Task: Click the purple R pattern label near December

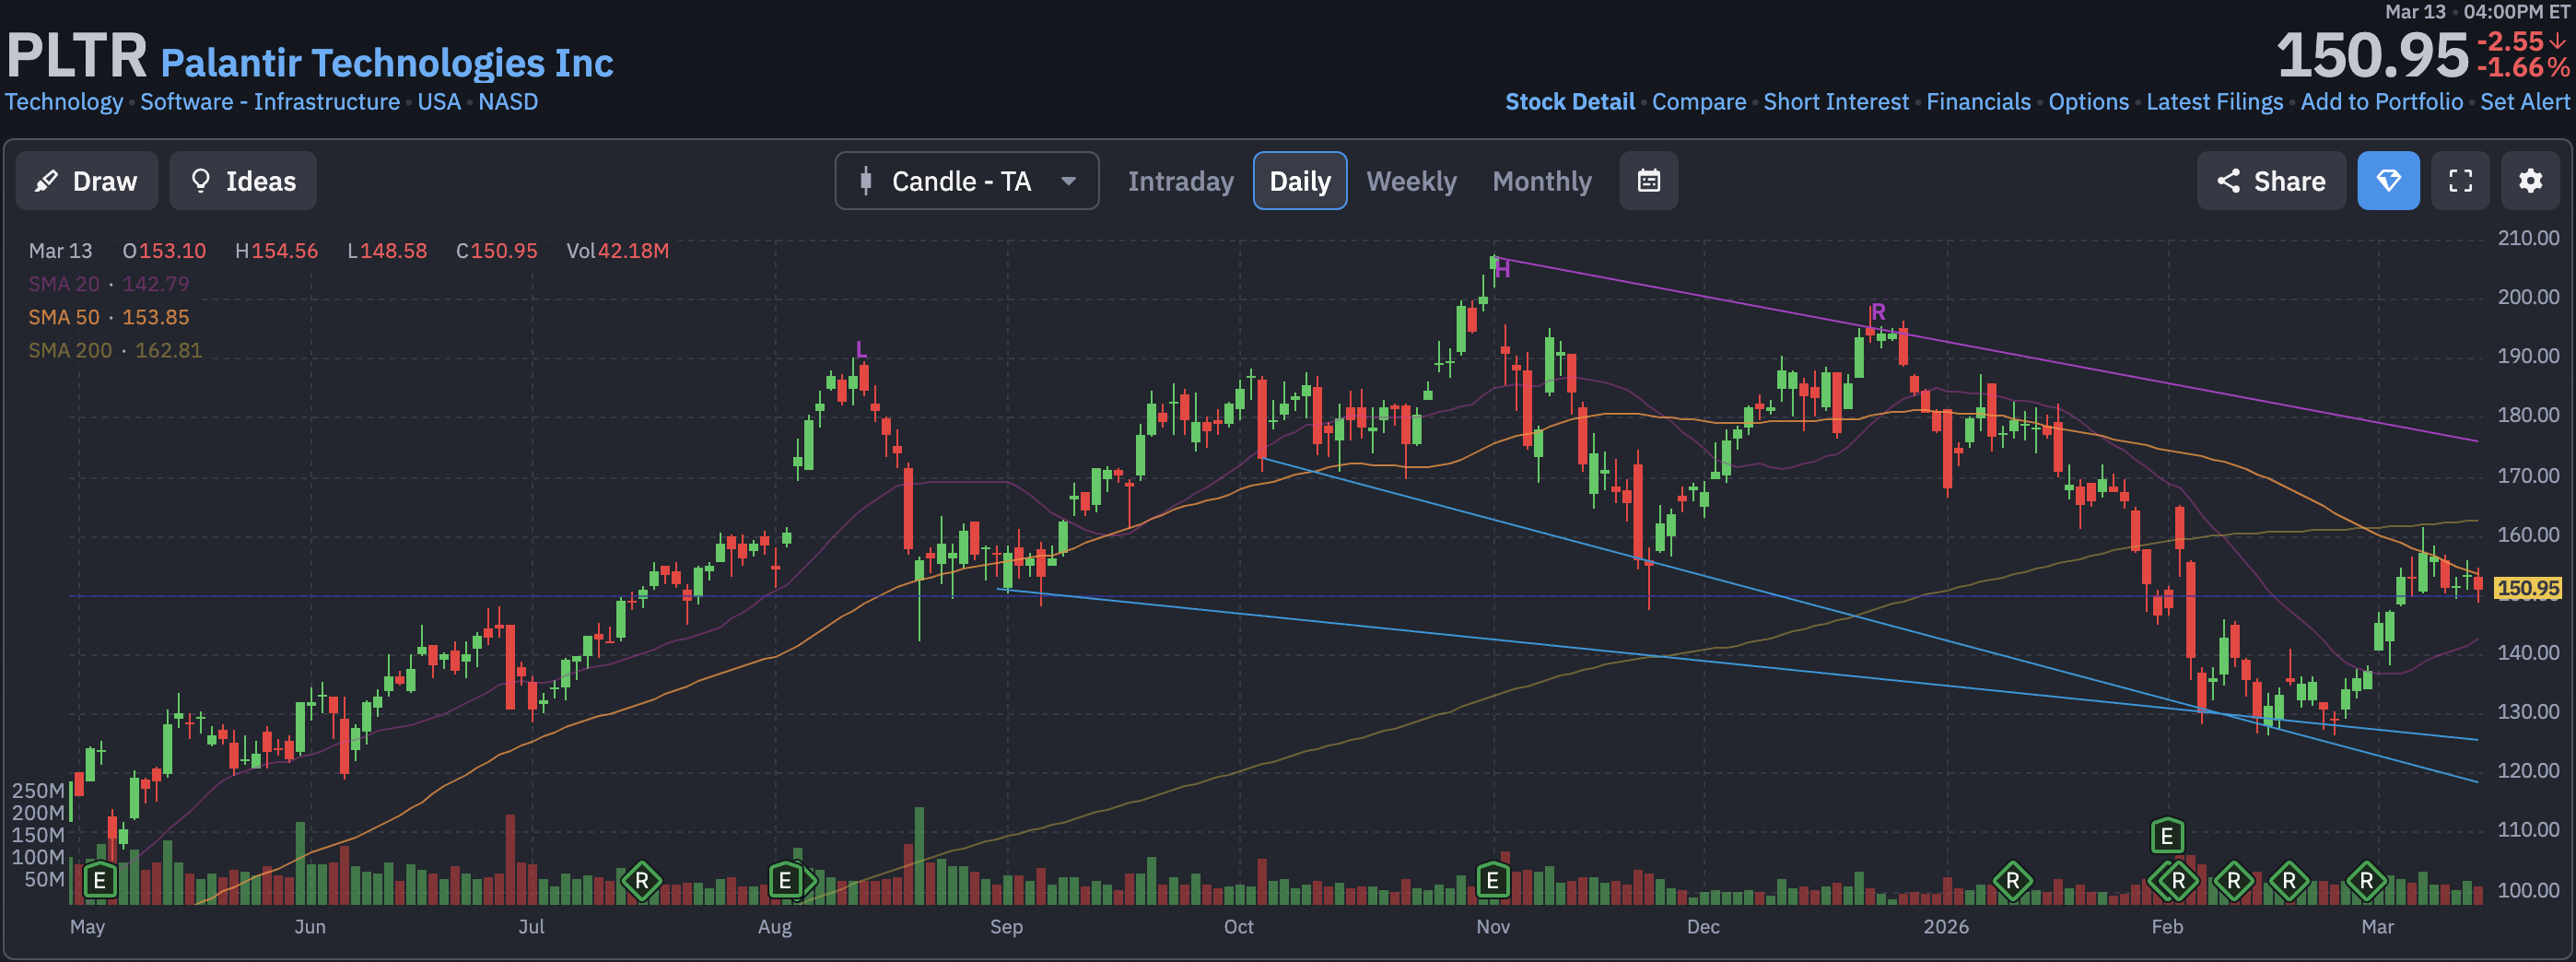Action: pyautogui.click(x=1878, y=312)
